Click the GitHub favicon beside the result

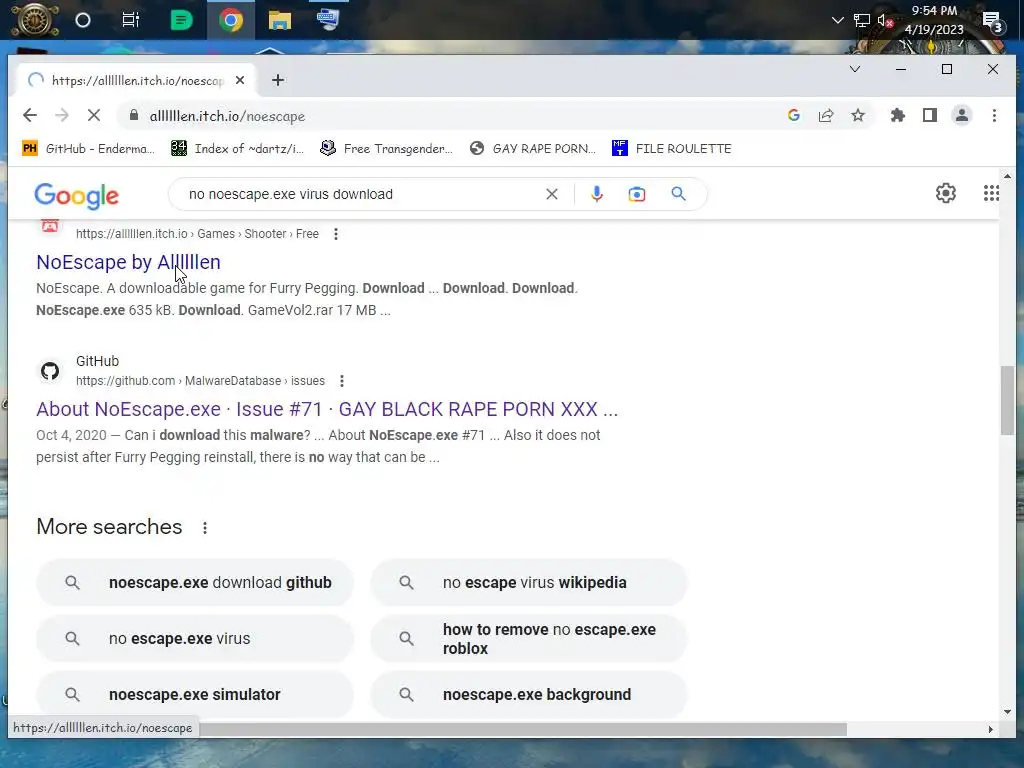(50, 371)
